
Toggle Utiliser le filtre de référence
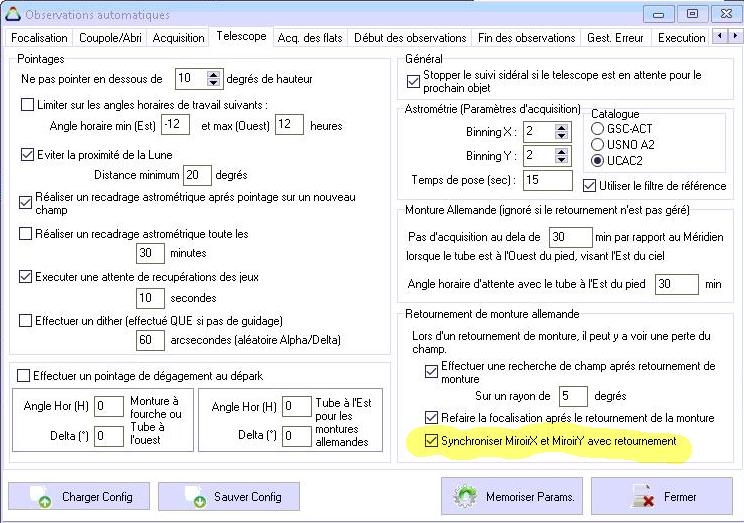(x=589, y=184)
